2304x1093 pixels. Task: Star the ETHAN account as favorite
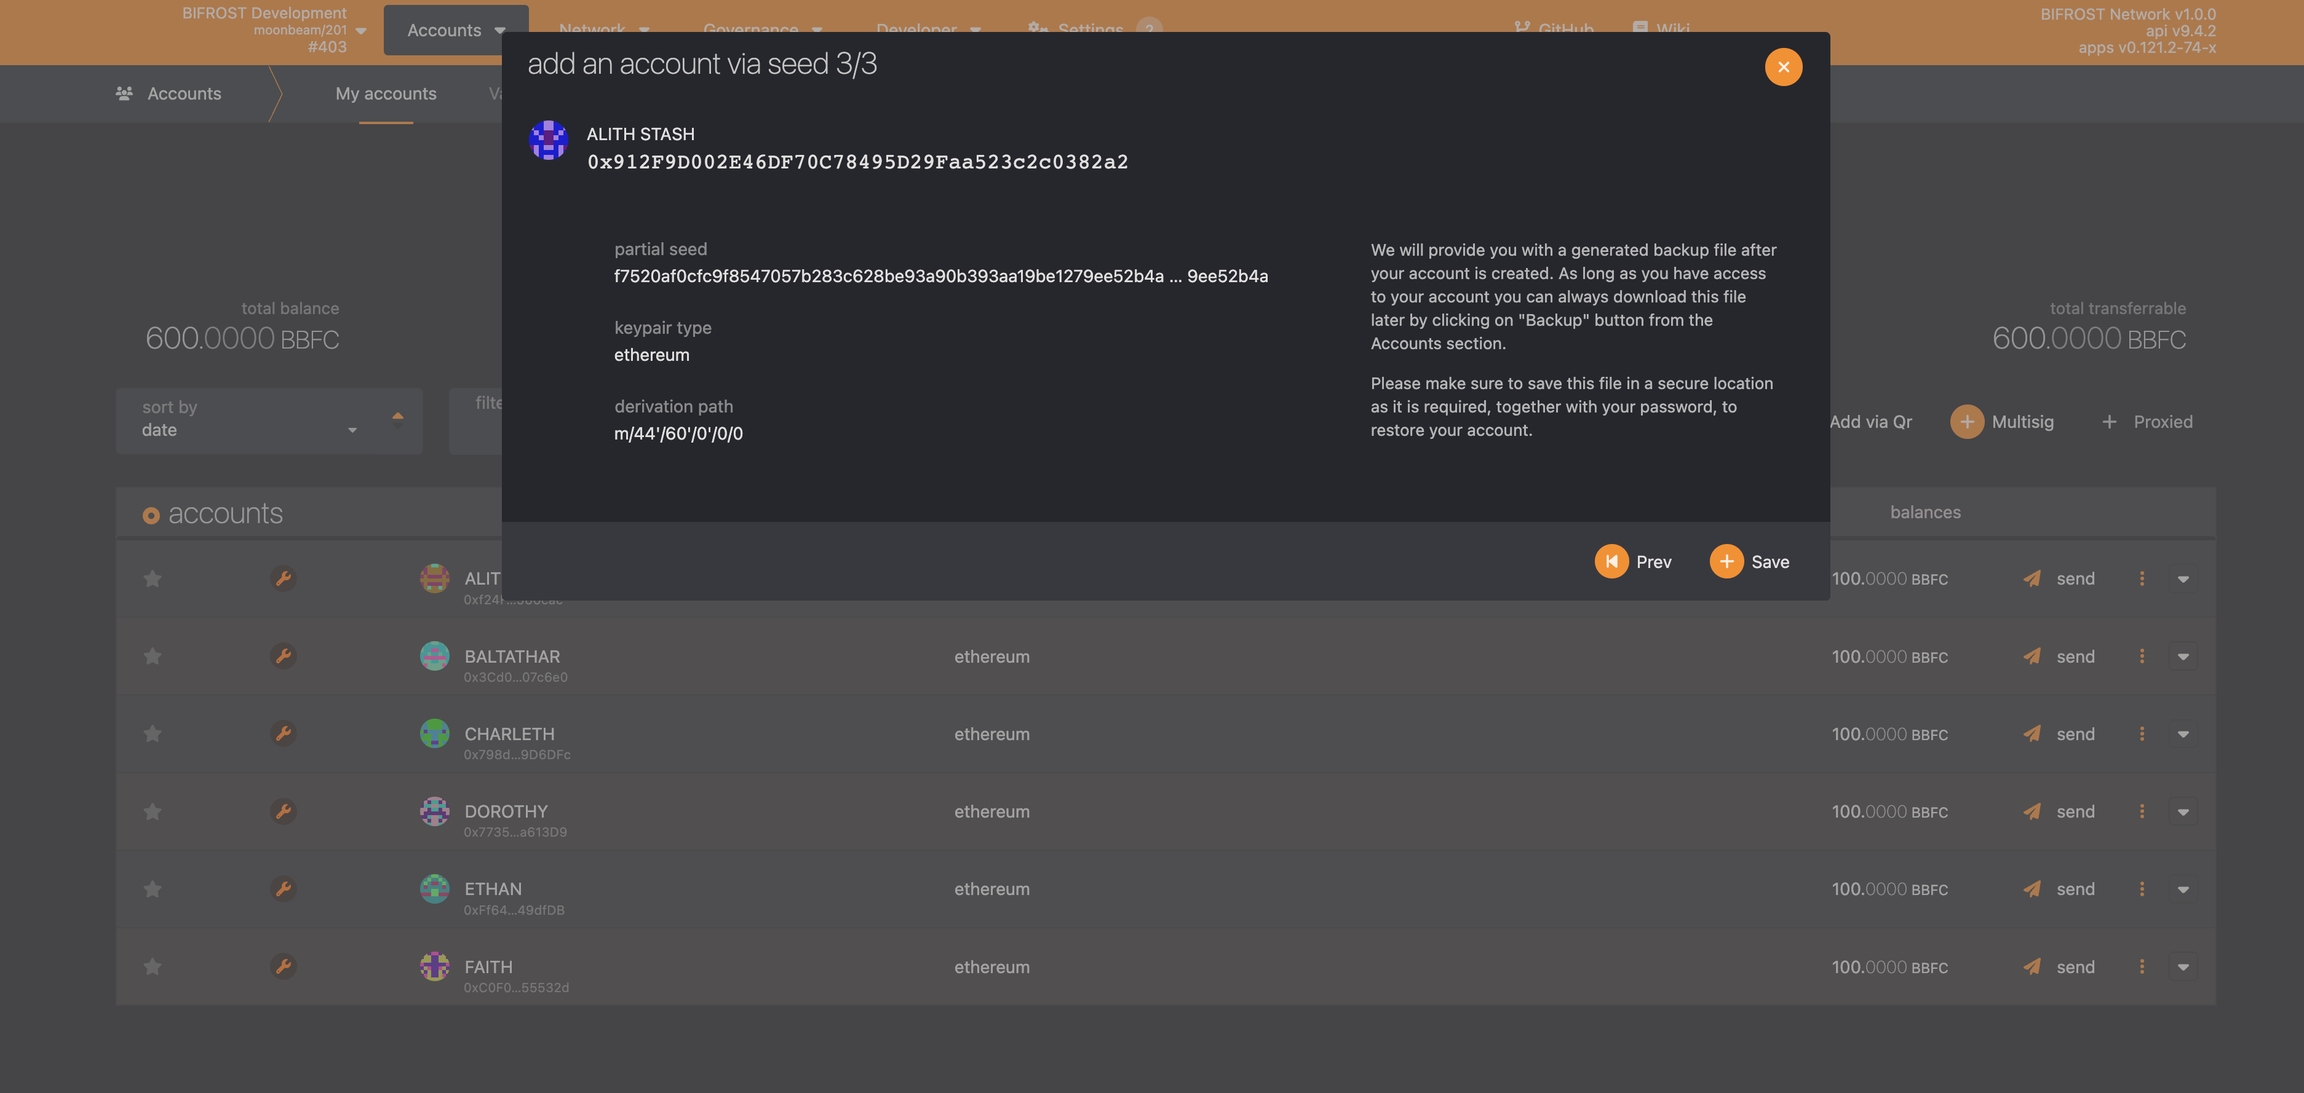click(x=152, y=889)
